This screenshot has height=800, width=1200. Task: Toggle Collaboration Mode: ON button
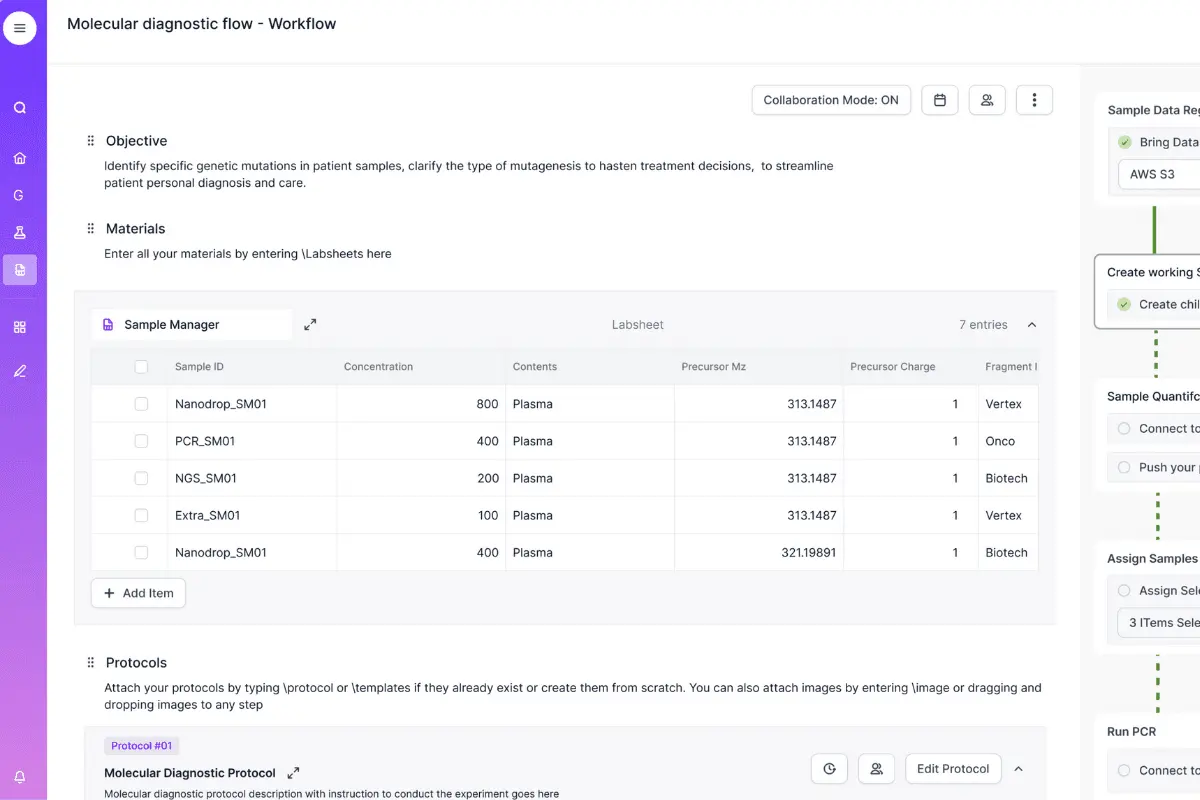coord(831,100)
